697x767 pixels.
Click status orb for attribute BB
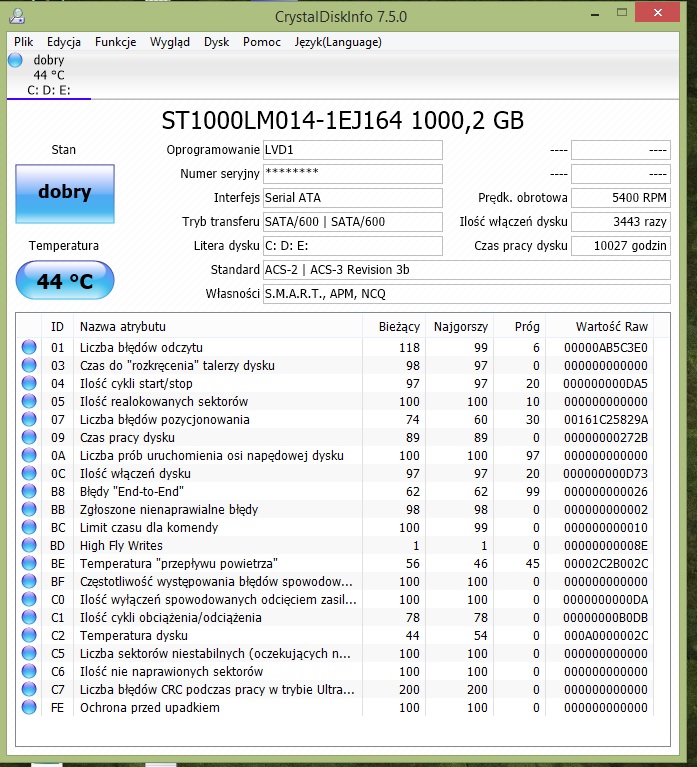click(29, 510)
